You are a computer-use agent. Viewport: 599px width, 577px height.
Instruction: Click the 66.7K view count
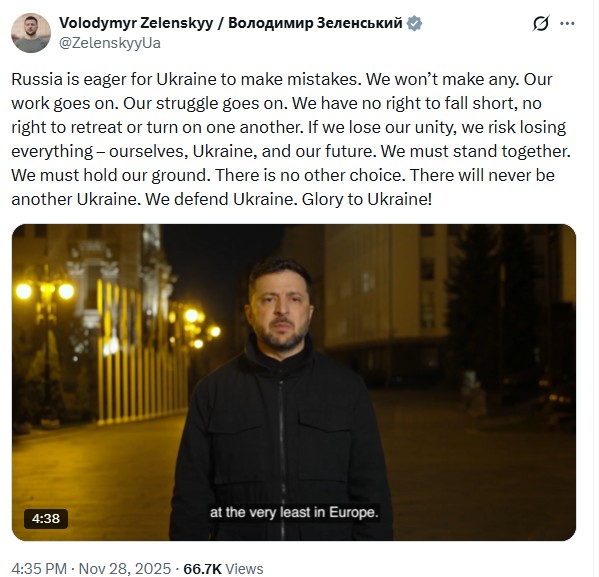[202, 569]
